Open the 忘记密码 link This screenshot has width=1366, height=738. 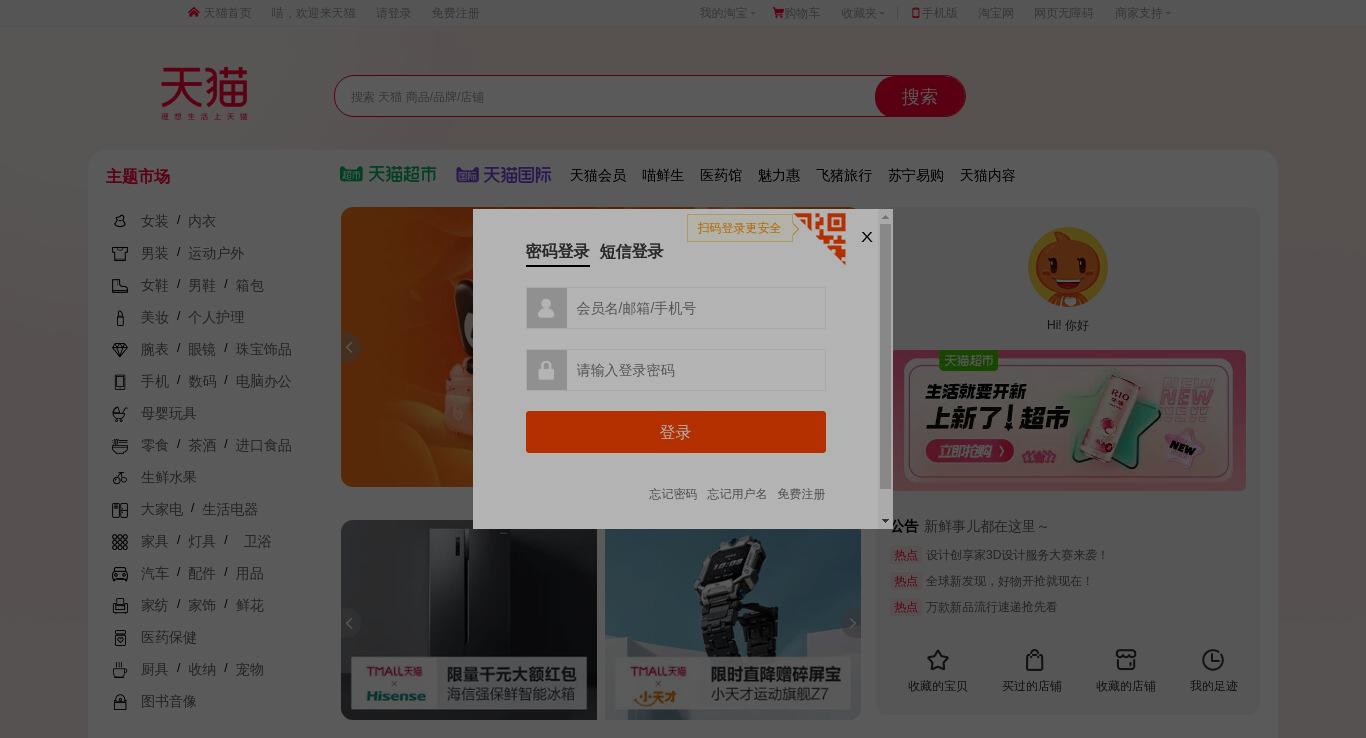(673, 494)
